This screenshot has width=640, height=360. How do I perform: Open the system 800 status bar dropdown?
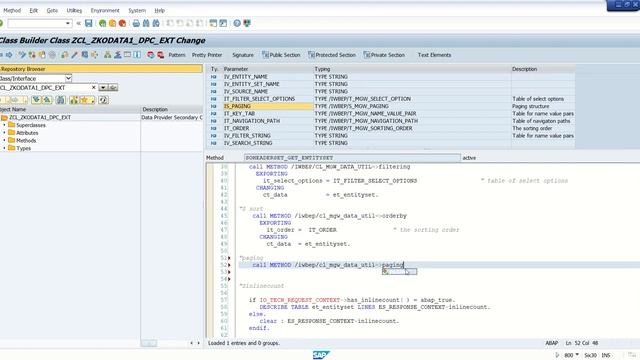click(577, 355)
